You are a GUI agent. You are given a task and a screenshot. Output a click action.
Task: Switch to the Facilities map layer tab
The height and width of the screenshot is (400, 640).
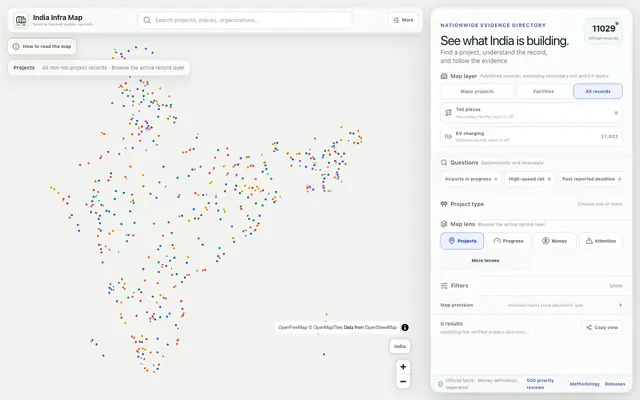click(x=543, y=91)
